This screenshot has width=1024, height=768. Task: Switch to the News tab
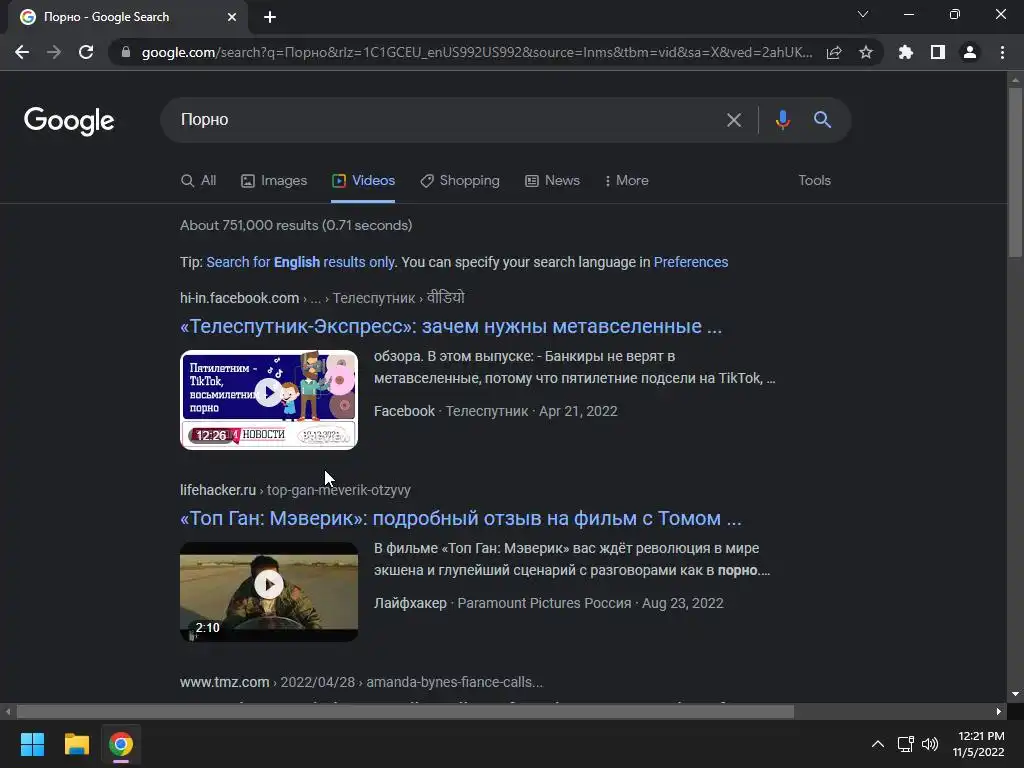point(552,181)
